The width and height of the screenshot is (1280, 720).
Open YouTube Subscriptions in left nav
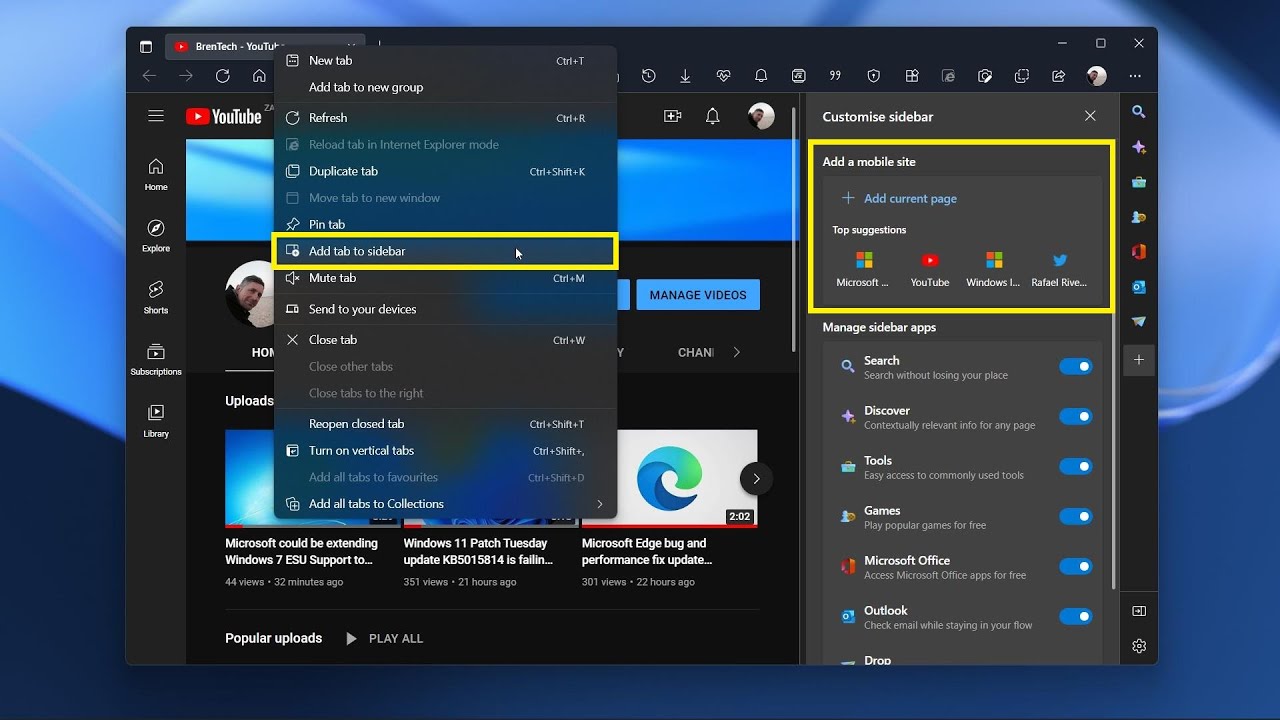(156, 360)
